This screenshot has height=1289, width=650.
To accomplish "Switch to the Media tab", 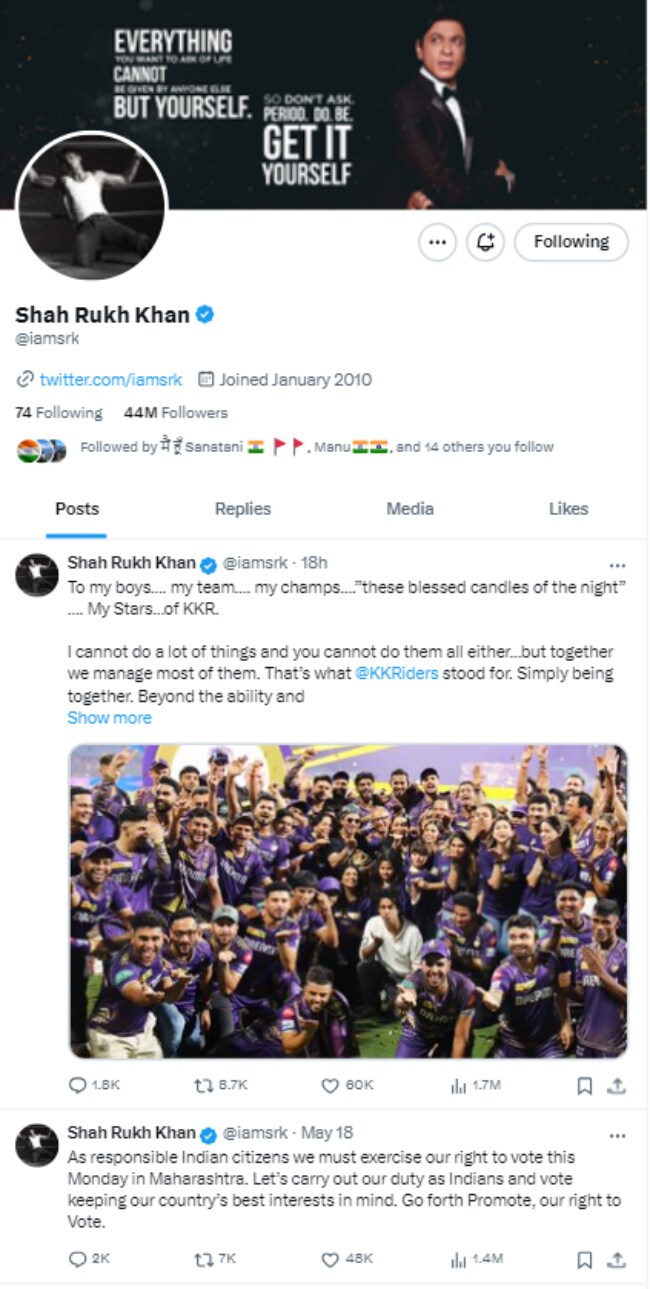I will [x=410, y=509].
